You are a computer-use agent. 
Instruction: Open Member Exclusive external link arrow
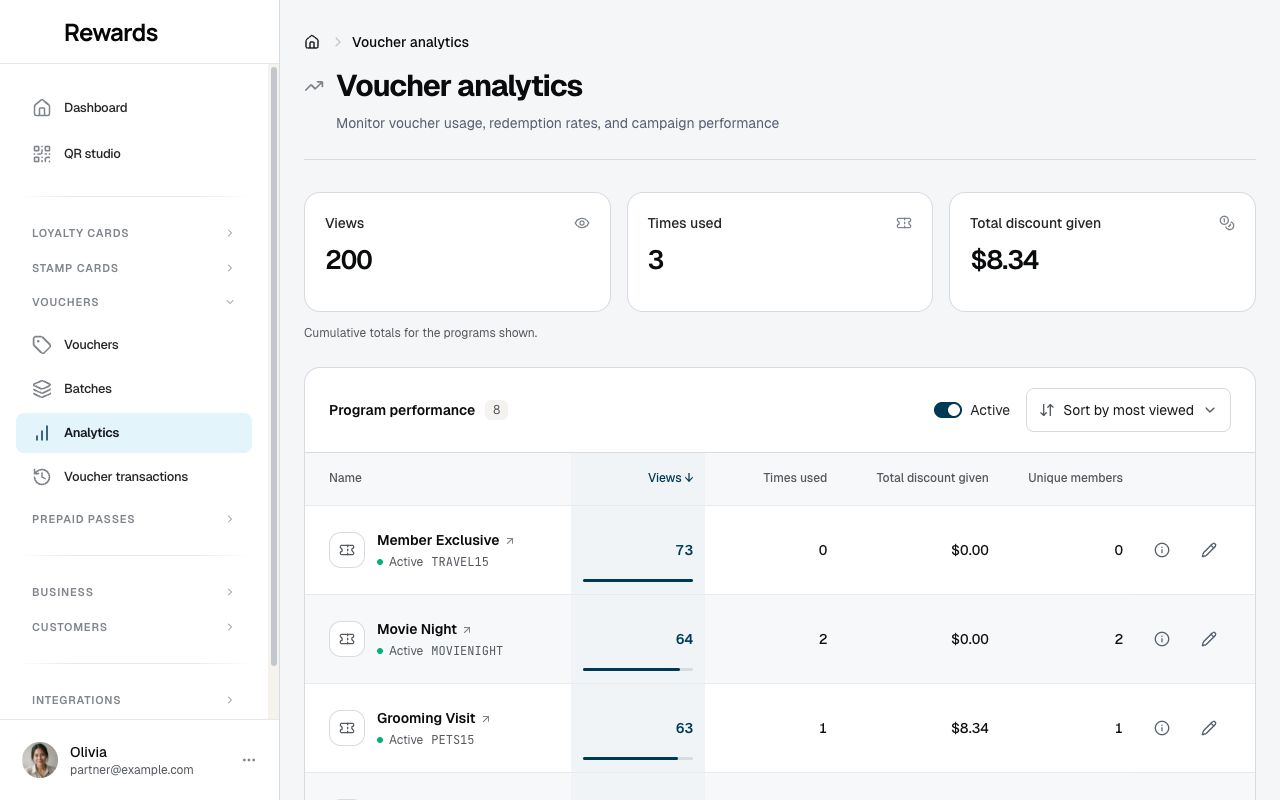pos(510,541)
